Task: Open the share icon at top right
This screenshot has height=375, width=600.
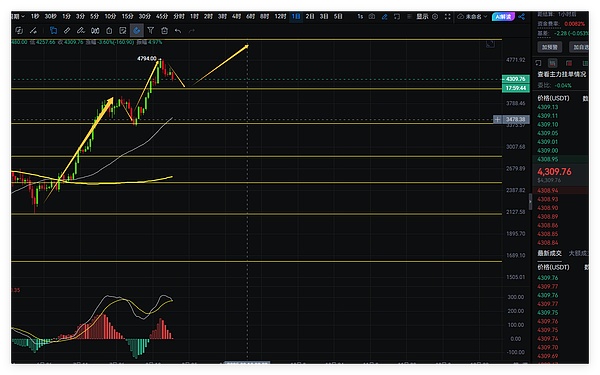Action: click(522, 16)
